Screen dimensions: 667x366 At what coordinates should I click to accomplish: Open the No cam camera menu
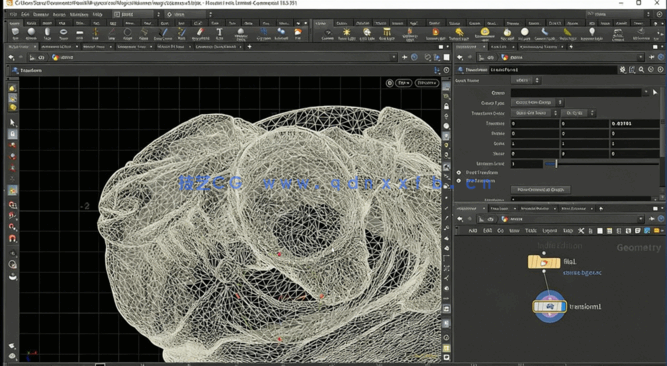point(427,83)
